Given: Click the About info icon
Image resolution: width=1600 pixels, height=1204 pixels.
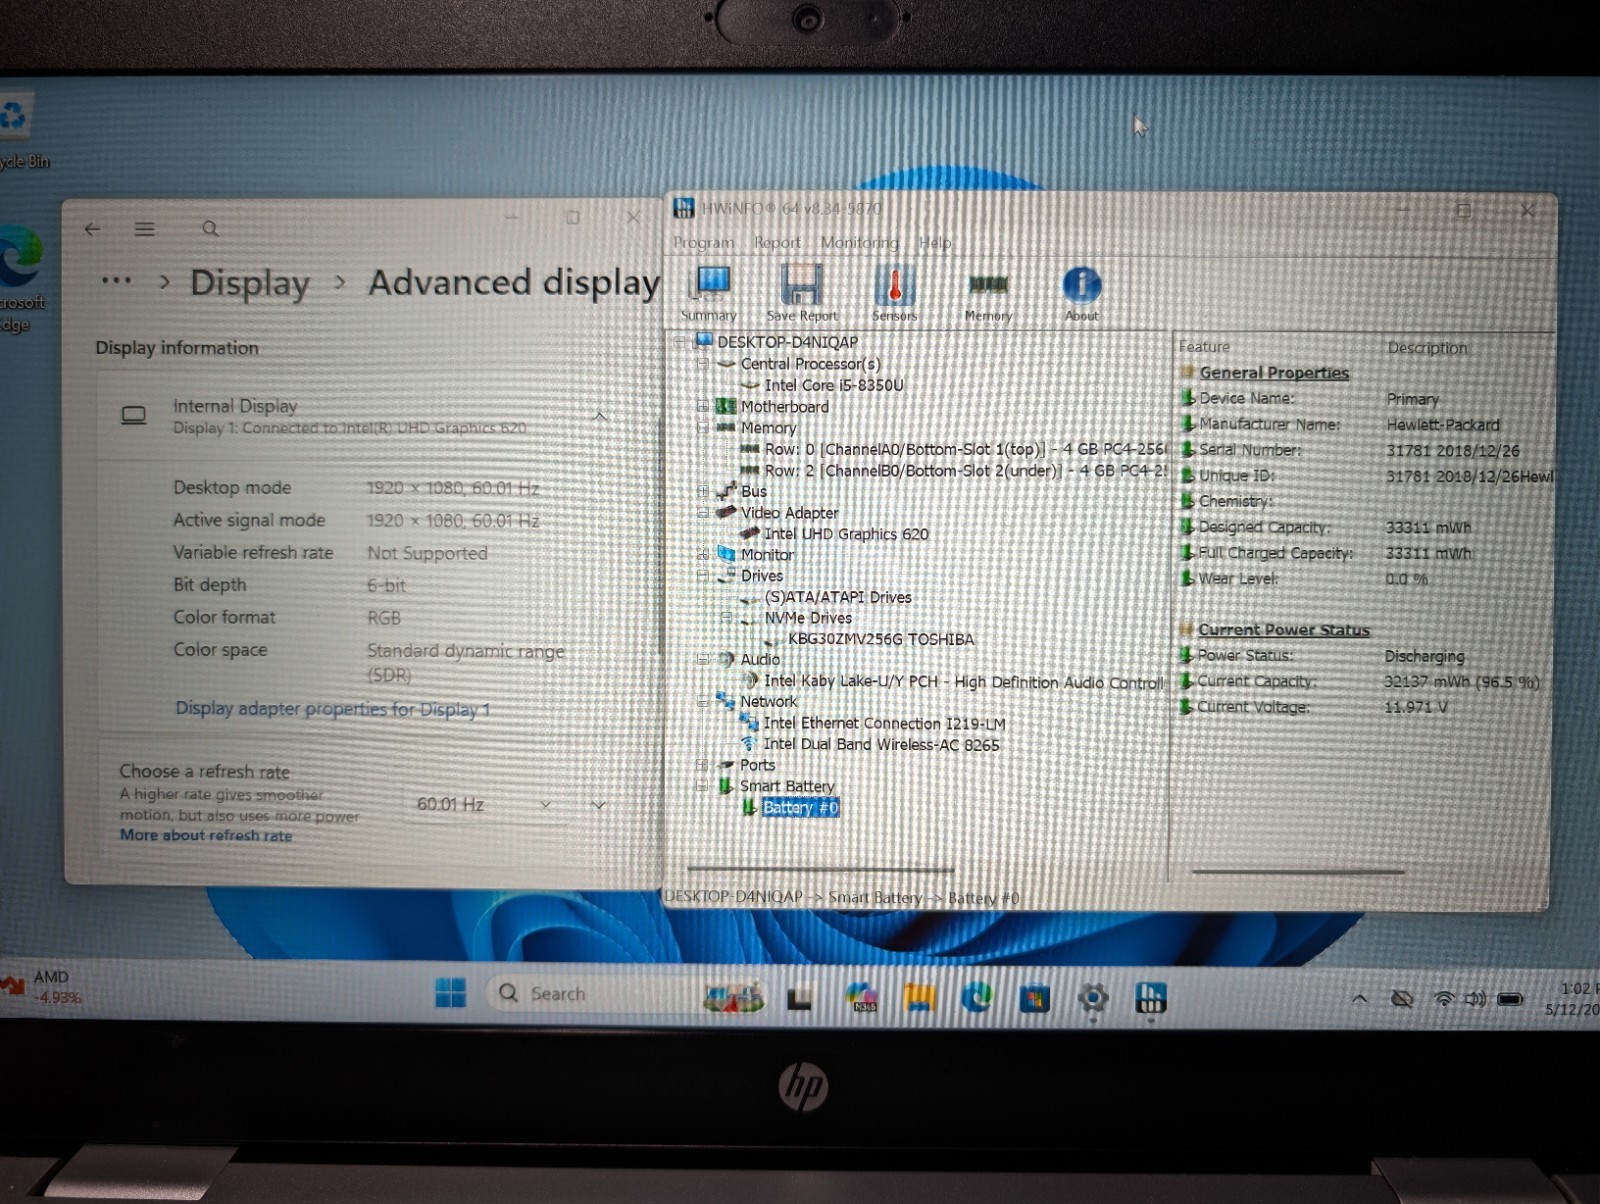Looking at the screenshot, I should [1081, 292].
